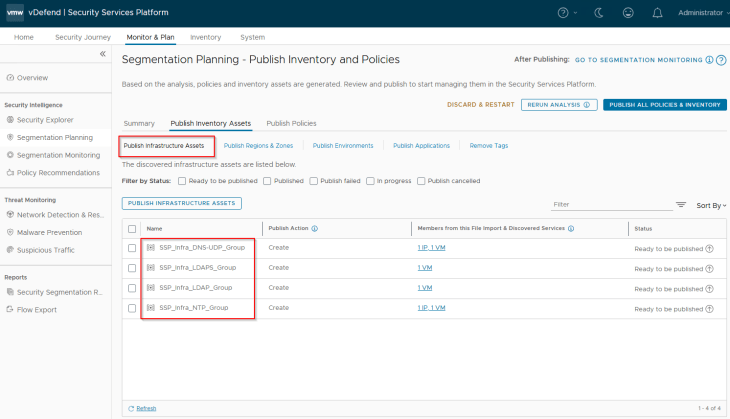Image resolution: width=730 pixels, height=419 pixels.
Task: Click into the Filter text field
Action: click(x=610, y=204)
